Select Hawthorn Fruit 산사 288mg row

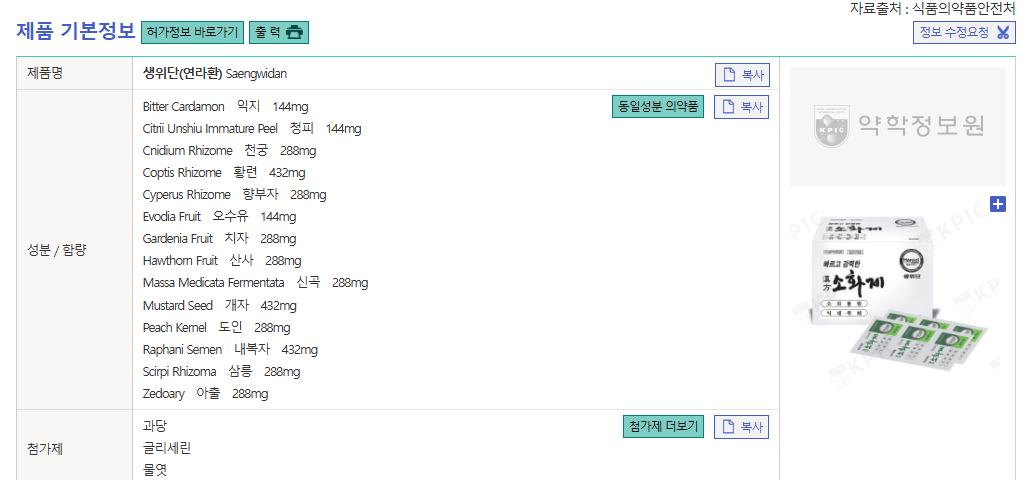[x=222, y=261]
